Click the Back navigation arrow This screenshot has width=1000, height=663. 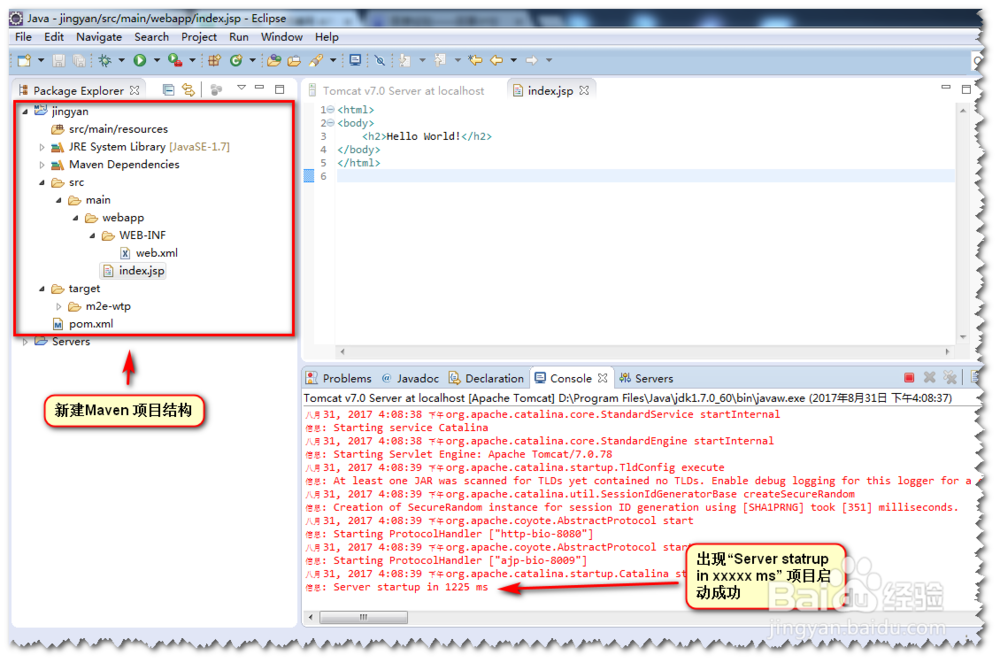point(496,61)
